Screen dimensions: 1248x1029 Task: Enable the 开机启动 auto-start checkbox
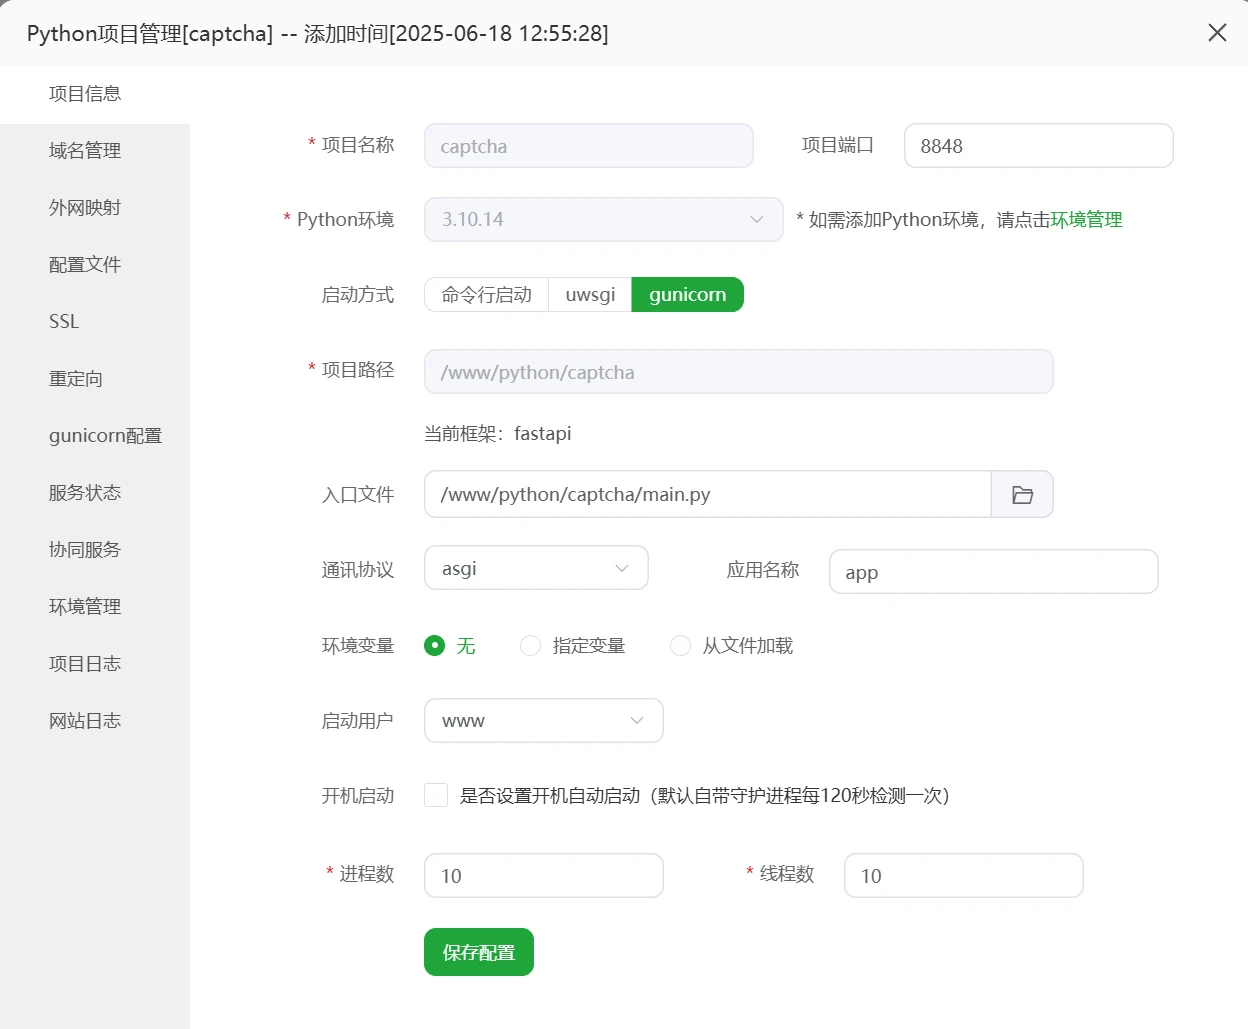[436, 795]
